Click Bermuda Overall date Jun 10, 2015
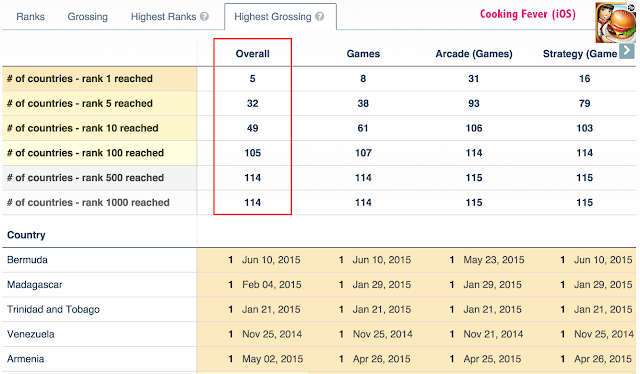The height and width of the screenshot is (374, 640). coord(271,260)
